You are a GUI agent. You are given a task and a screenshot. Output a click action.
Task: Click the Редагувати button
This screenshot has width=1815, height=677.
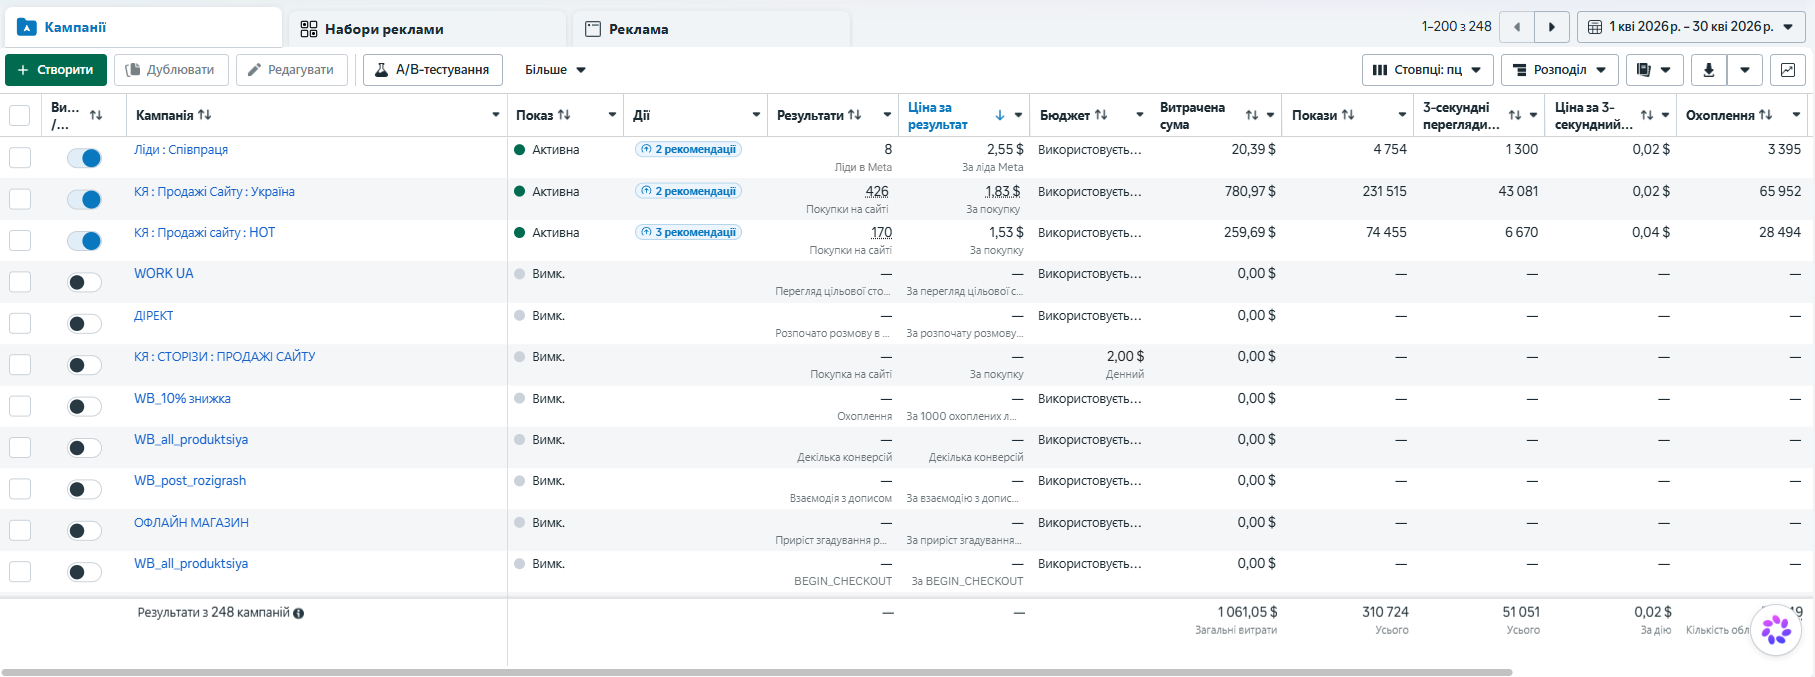point(292,70)
